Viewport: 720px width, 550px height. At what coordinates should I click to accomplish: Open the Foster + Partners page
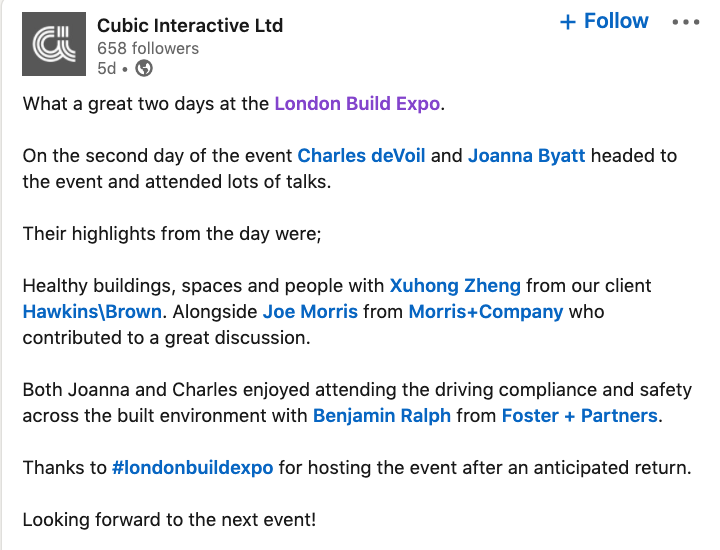pos(579,415)
